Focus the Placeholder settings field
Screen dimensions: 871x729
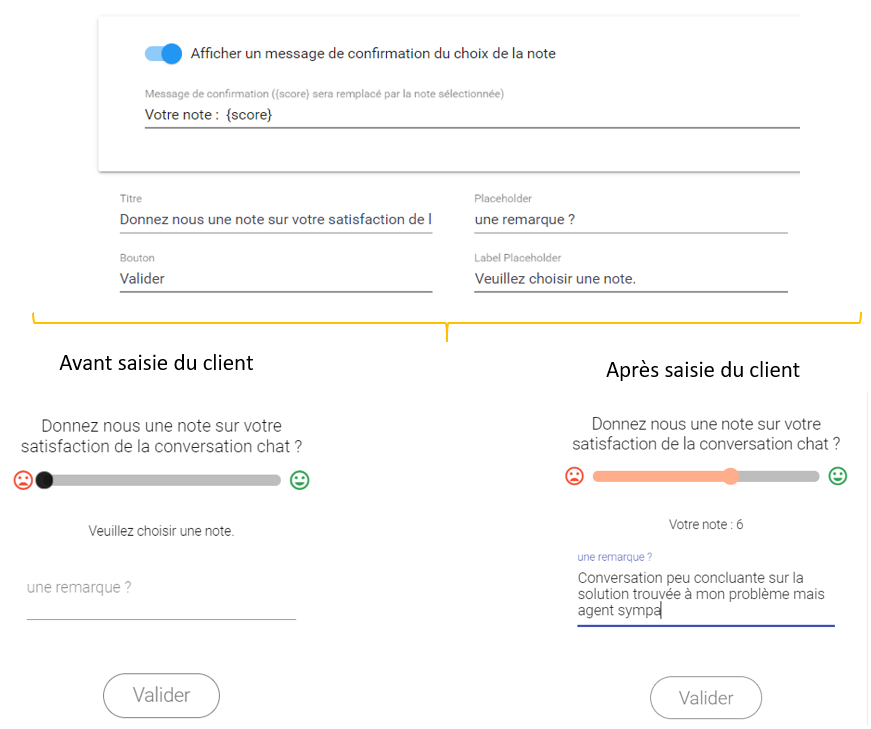pyautogui.click(x=630, y=219)
